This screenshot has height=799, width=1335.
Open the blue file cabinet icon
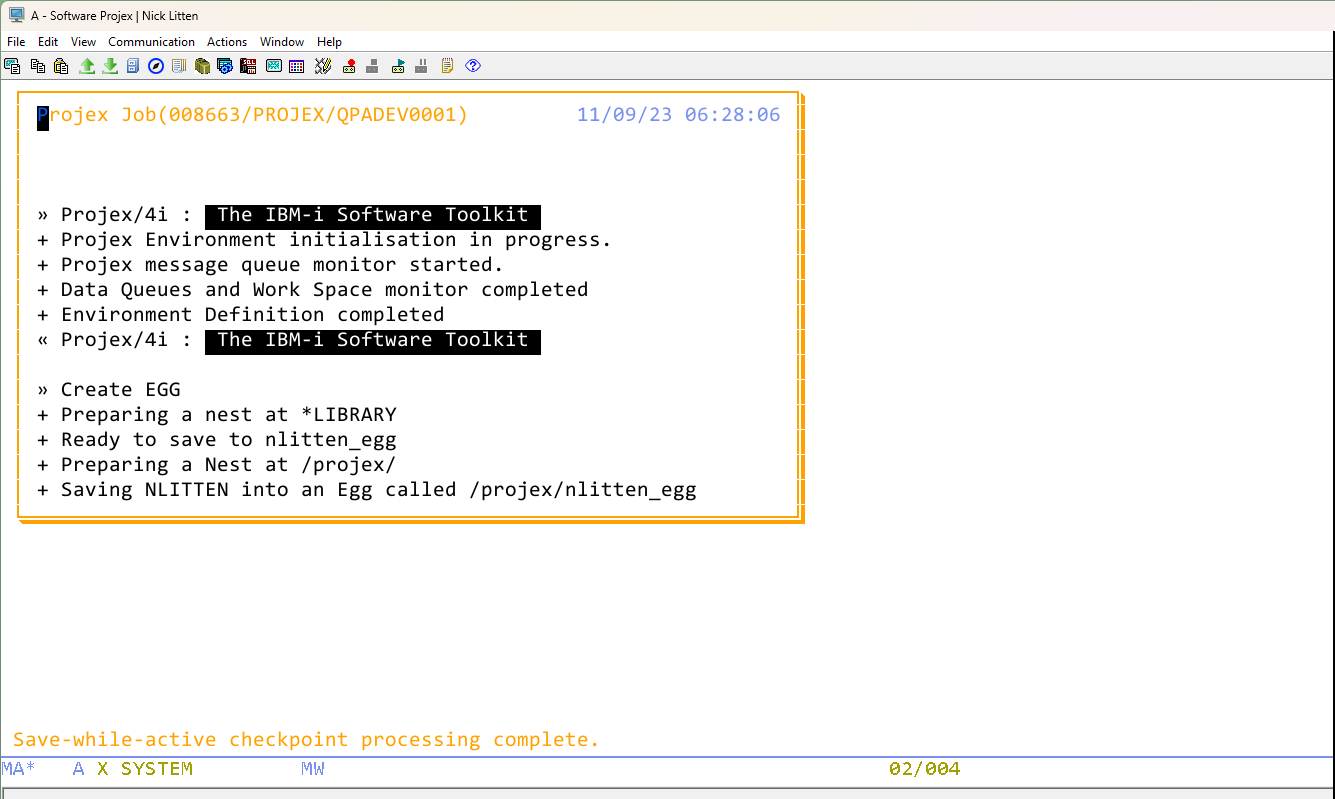point(133,66)
